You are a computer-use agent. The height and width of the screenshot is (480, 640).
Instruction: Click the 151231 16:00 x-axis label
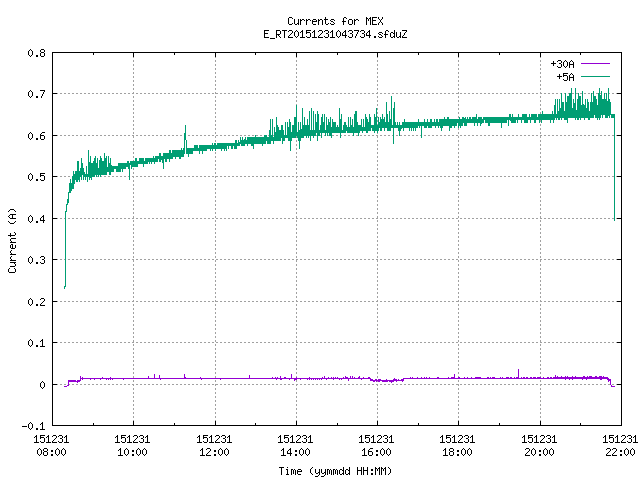376,445
